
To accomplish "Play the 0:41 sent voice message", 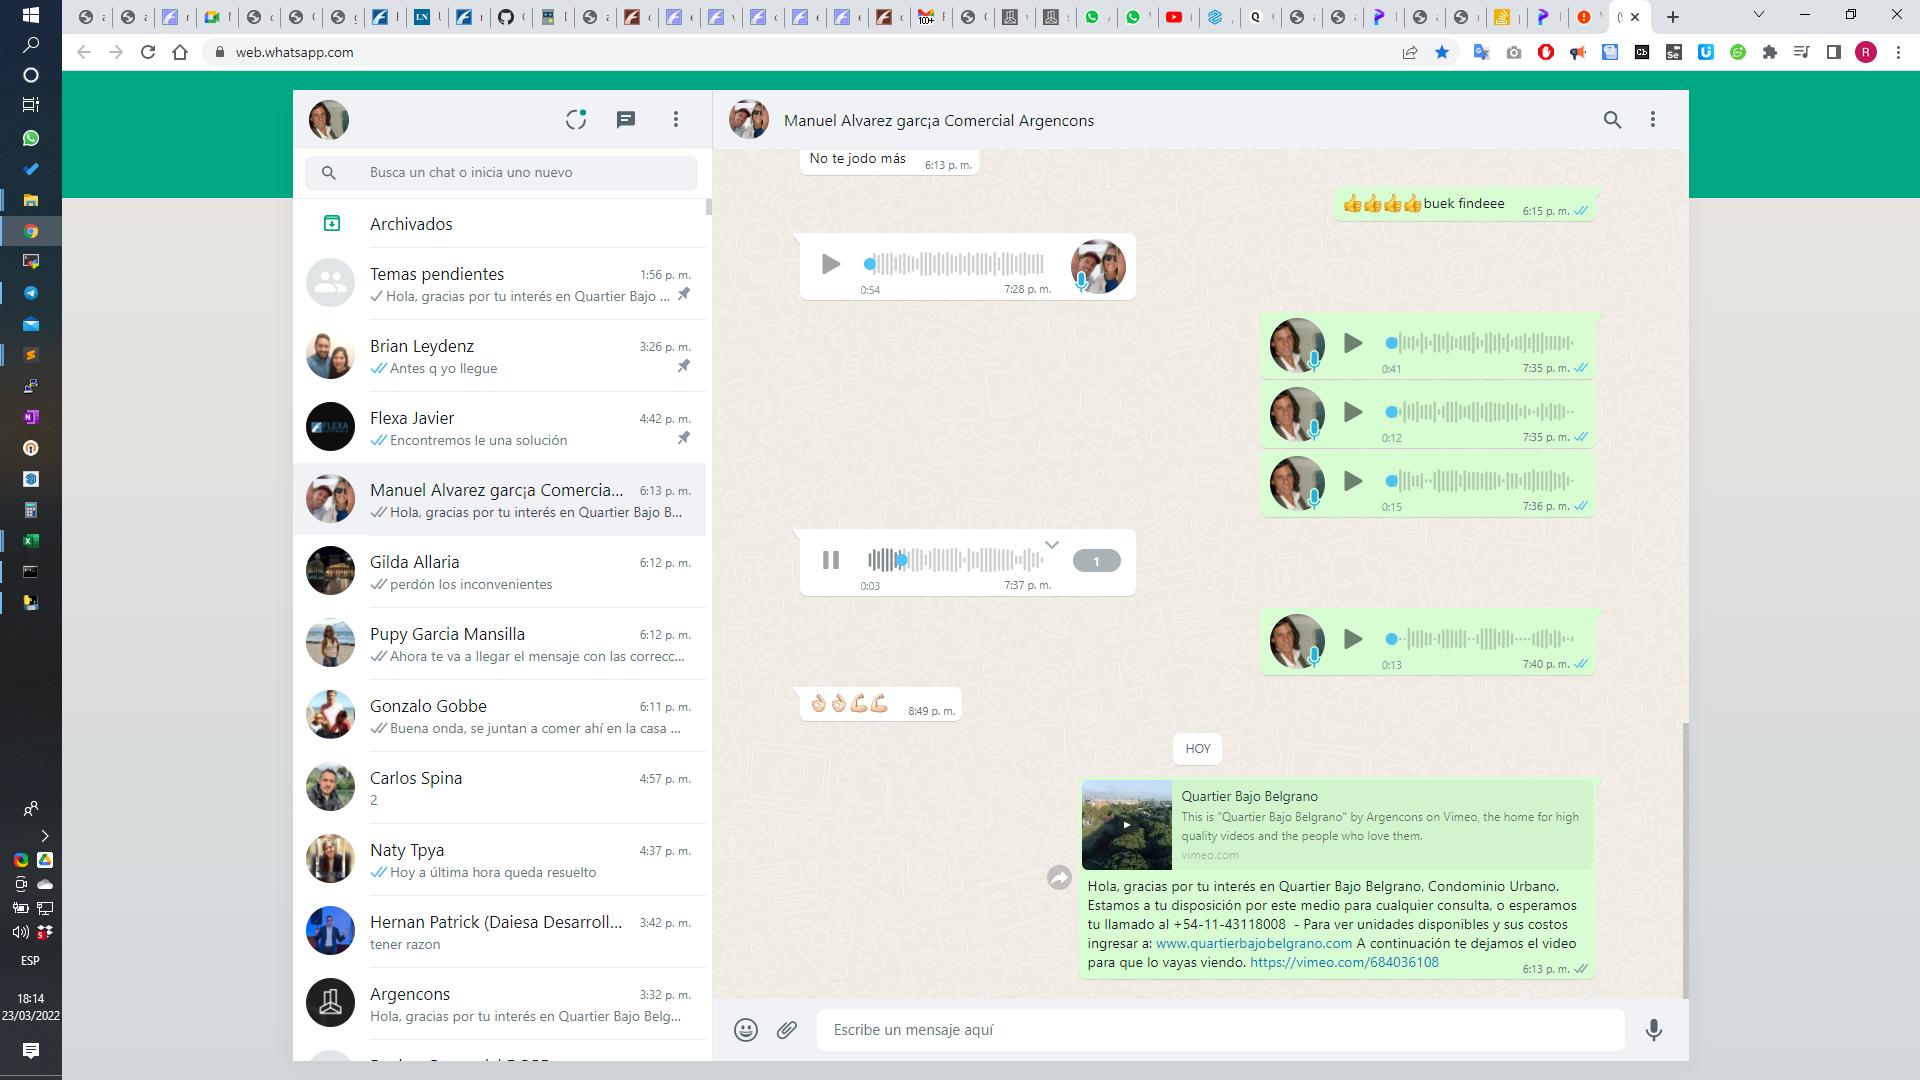I will [x=1353, y=343].
